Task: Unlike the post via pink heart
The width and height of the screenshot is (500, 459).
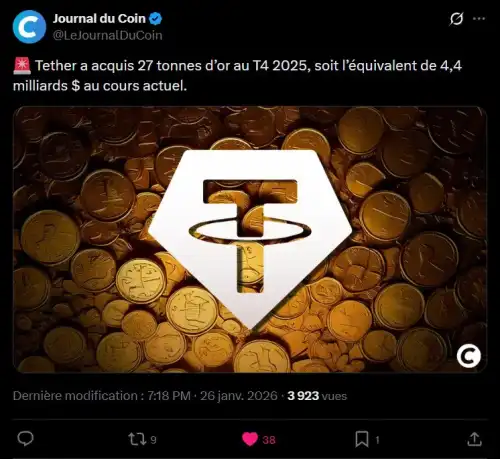Action: 250,439
